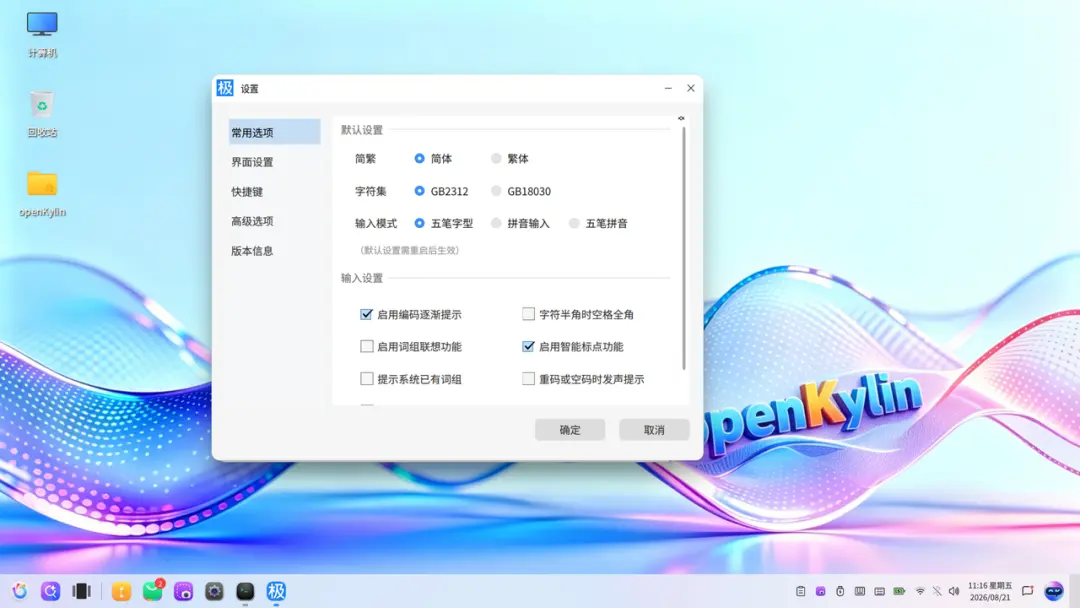Select 五笔字型 input mode
The image size is (1080, 608).
(x=419, y=223)
